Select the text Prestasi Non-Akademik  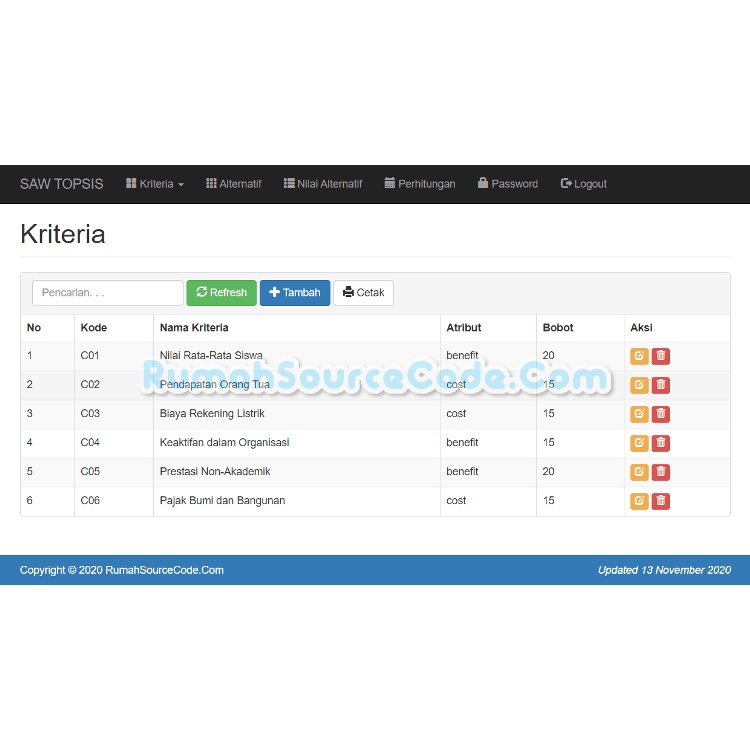pos(215,471)
